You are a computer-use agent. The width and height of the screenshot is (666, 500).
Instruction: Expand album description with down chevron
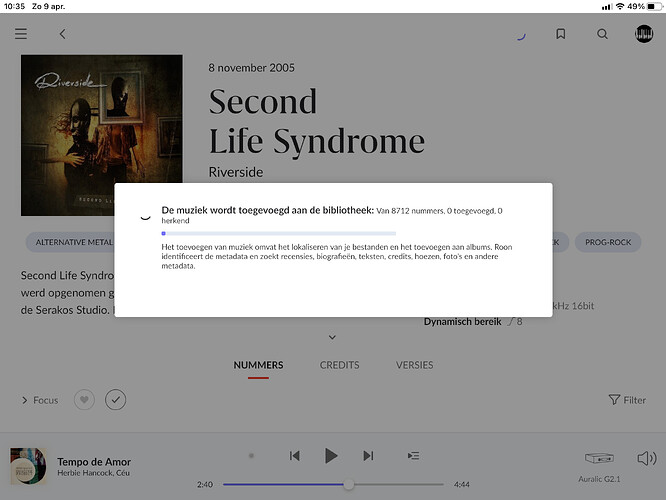tap(333, 337)
